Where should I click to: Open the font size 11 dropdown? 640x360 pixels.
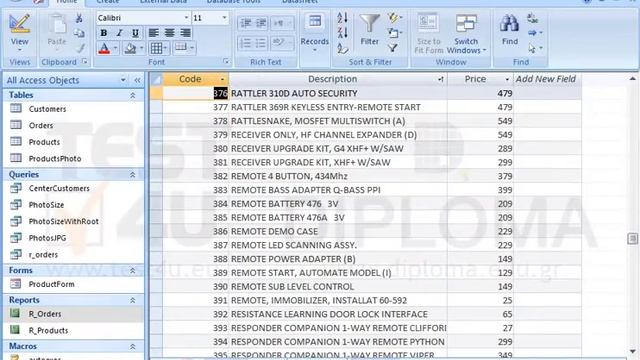click(x=224, y=18)
